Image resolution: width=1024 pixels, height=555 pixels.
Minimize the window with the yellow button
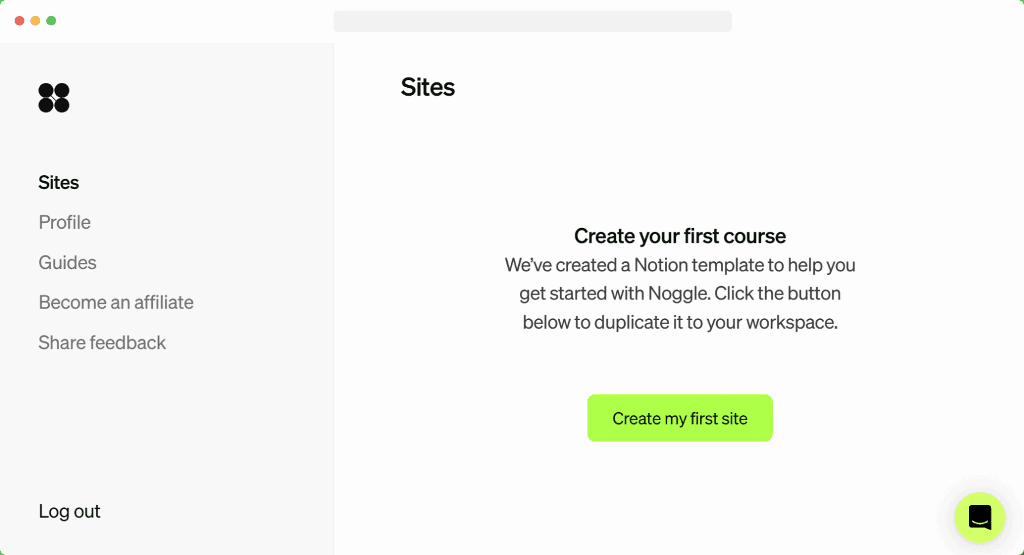[x=35, y=21]
